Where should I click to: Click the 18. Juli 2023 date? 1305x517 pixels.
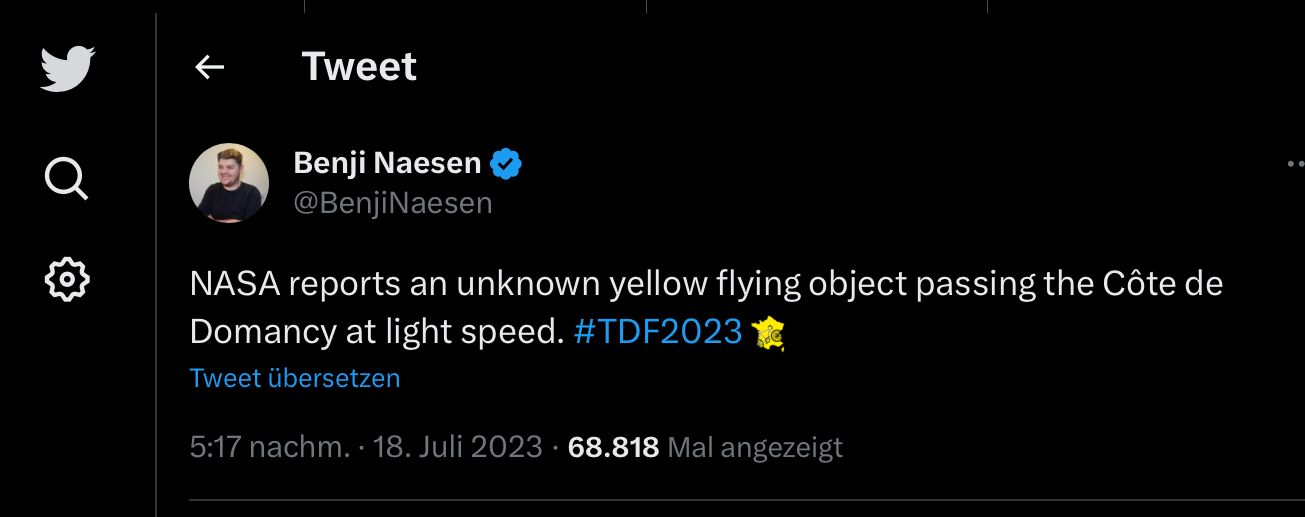click(458, 447)
